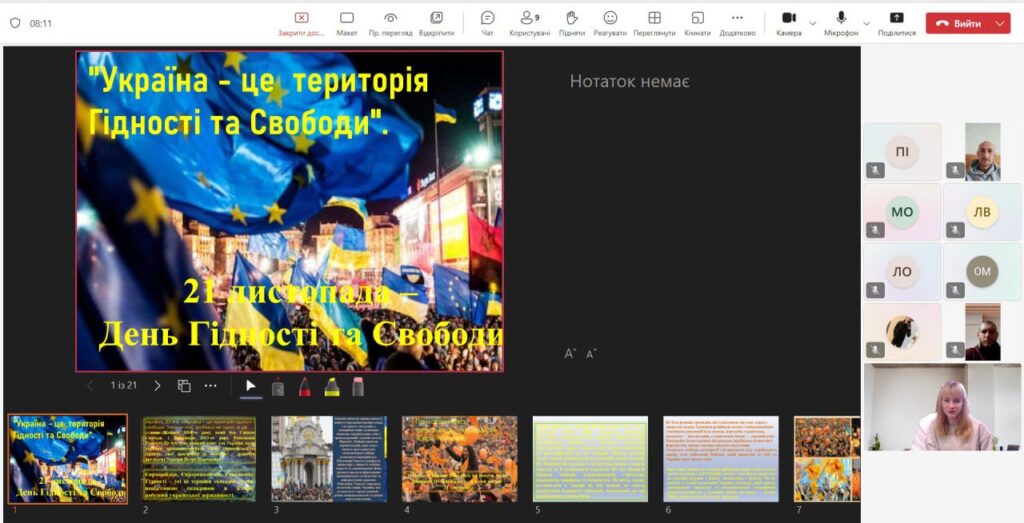
Task: Open the Реагувати reactions menu
Action: tap(610, 23)
